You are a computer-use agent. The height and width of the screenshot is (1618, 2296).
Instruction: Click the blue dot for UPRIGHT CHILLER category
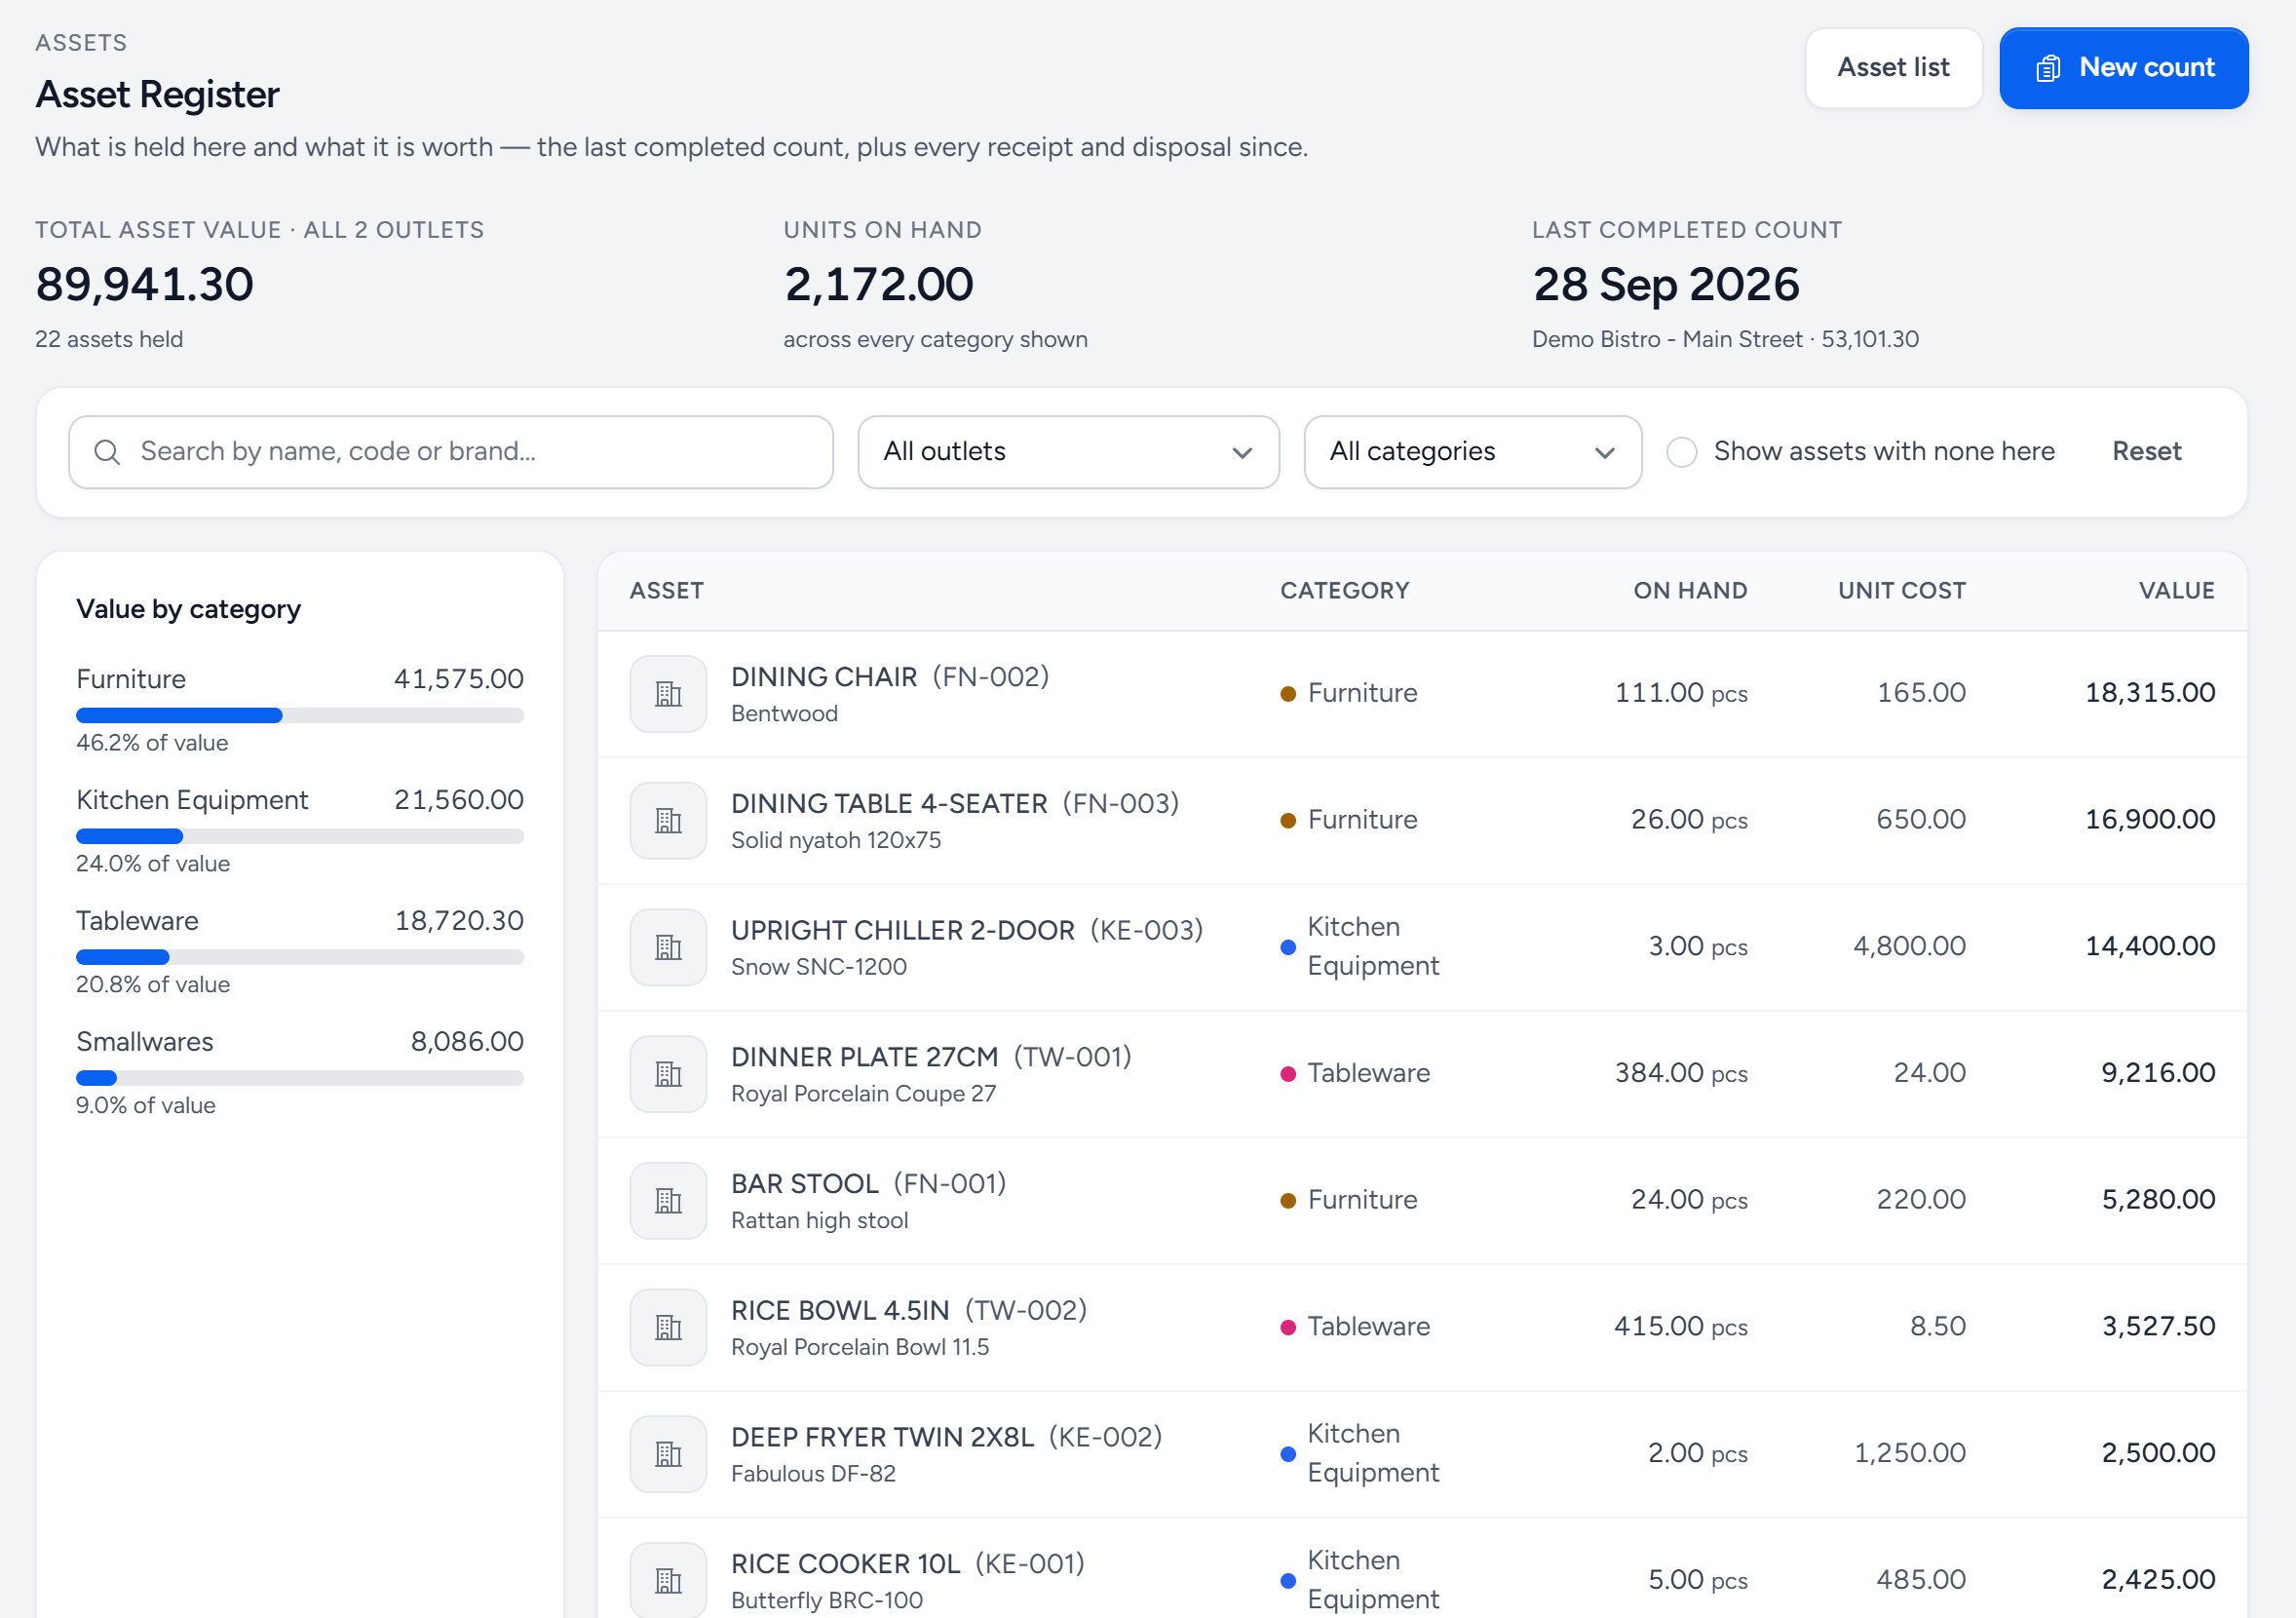coord(1288,947)
